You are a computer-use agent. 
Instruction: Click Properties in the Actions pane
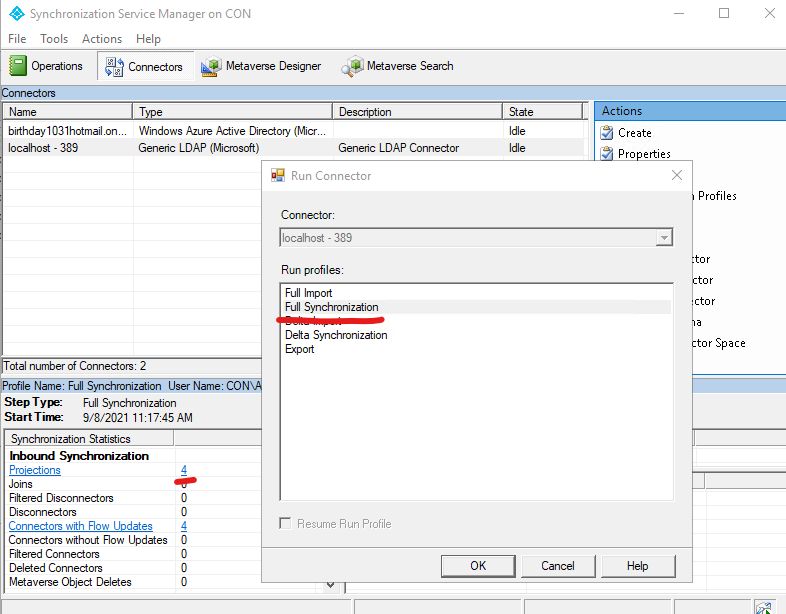pyautogui.click(x=644, y=154)
